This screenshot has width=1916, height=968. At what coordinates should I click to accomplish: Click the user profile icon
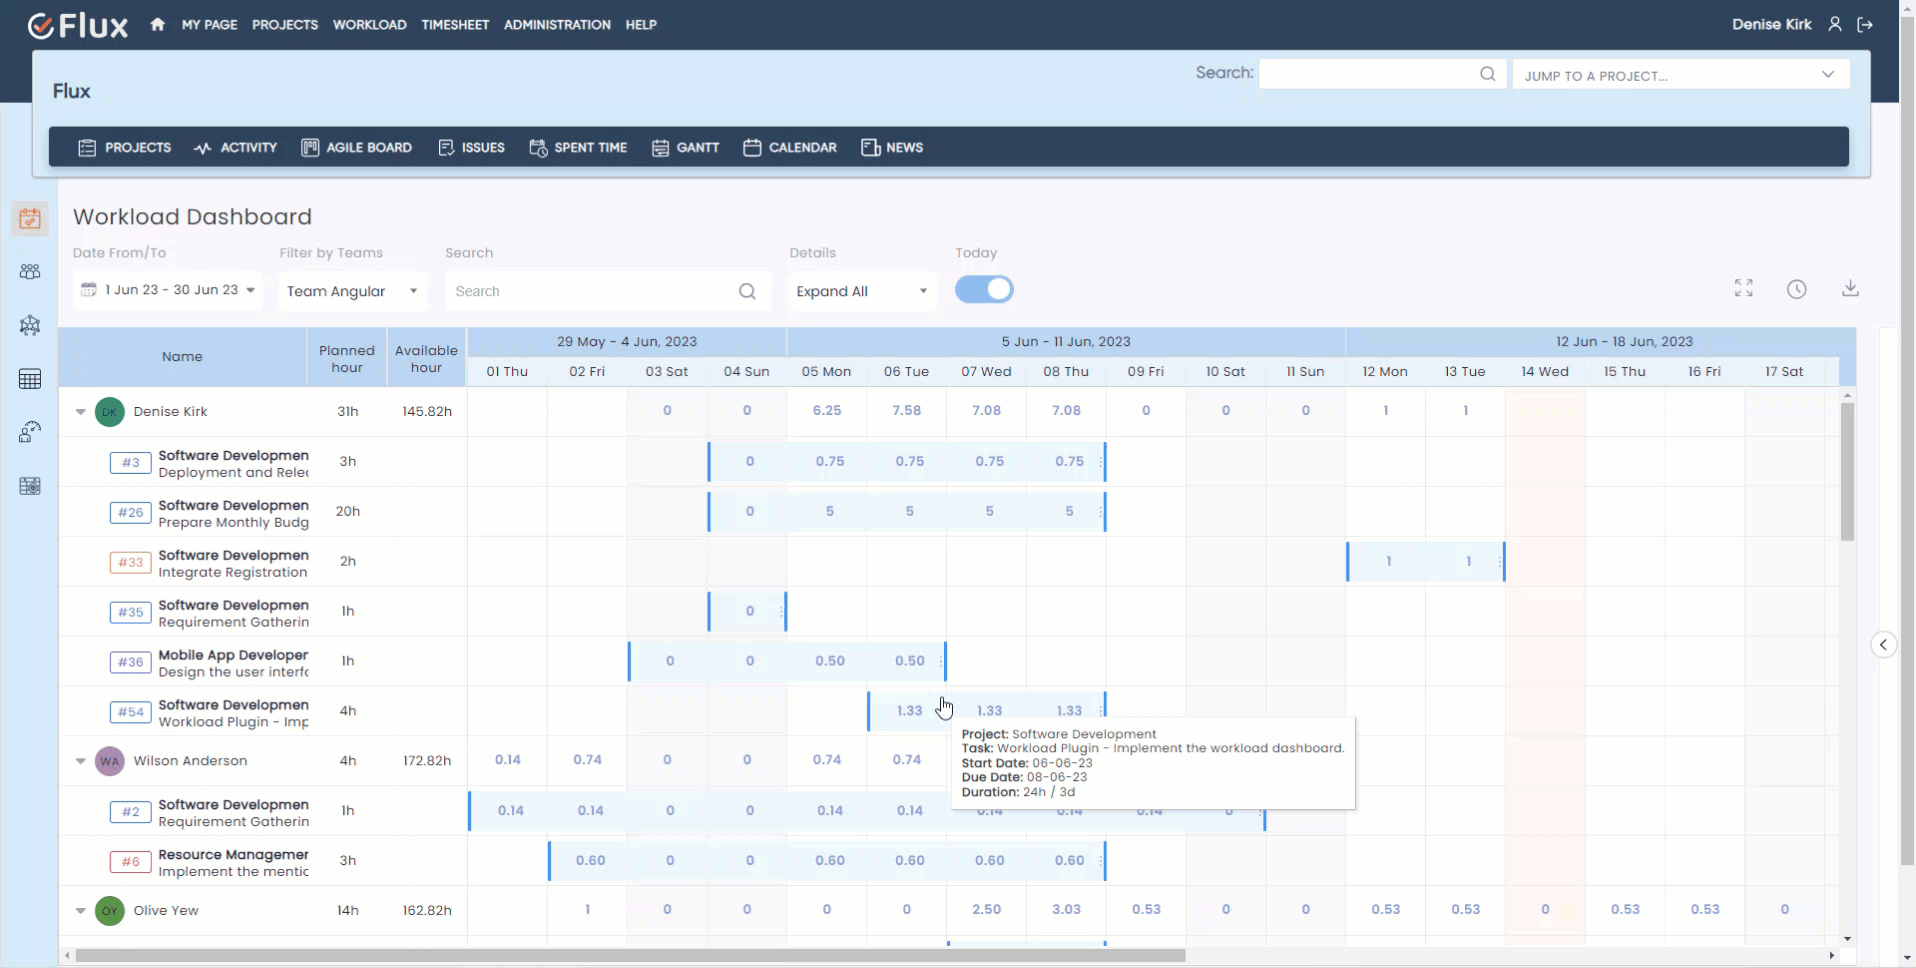[1835, 25]
